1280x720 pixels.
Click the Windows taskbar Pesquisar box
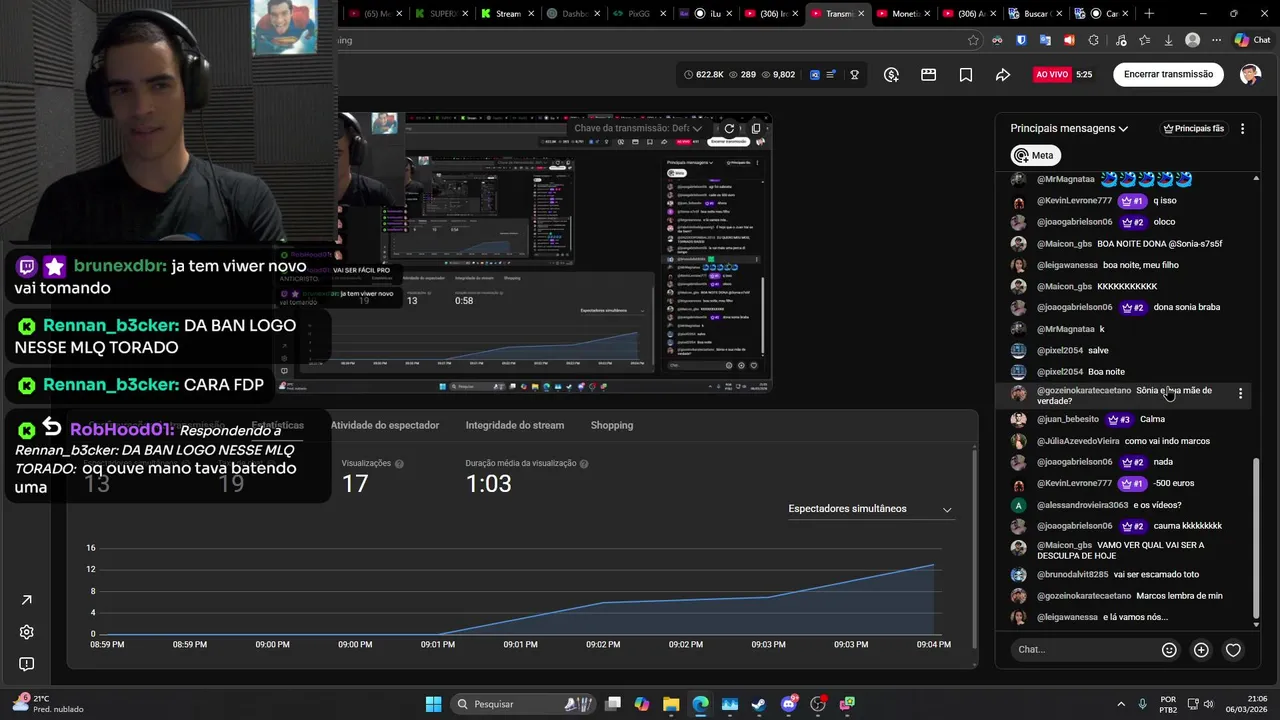coord(521,704)
